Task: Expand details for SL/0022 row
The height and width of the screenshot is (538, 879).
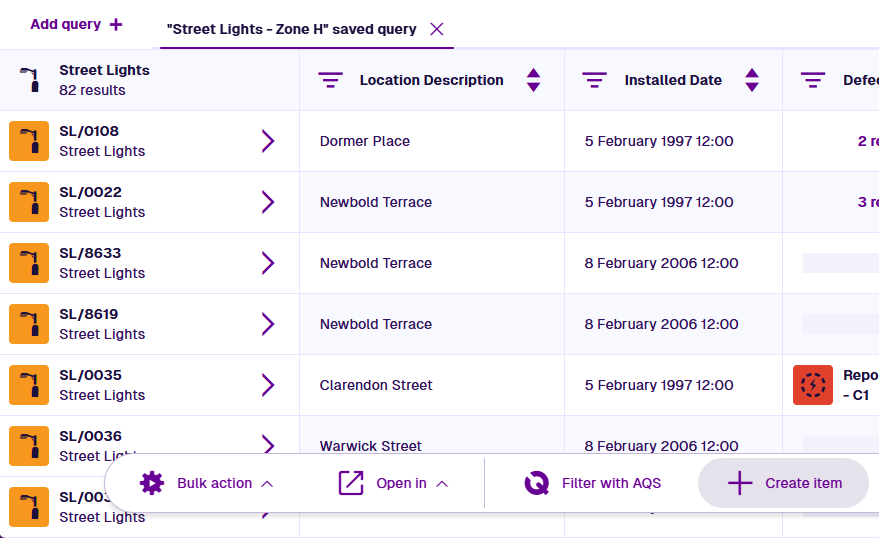Action: click(267, 202)
